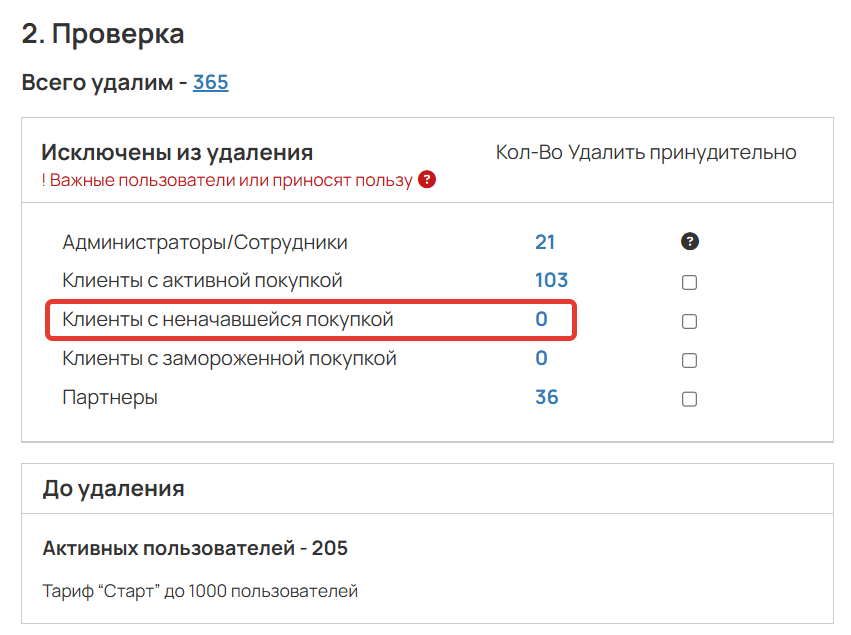This screenshot has height=635, width=851.
Task: Open the 2. Проверка section heading
Action: click(103, 32)
